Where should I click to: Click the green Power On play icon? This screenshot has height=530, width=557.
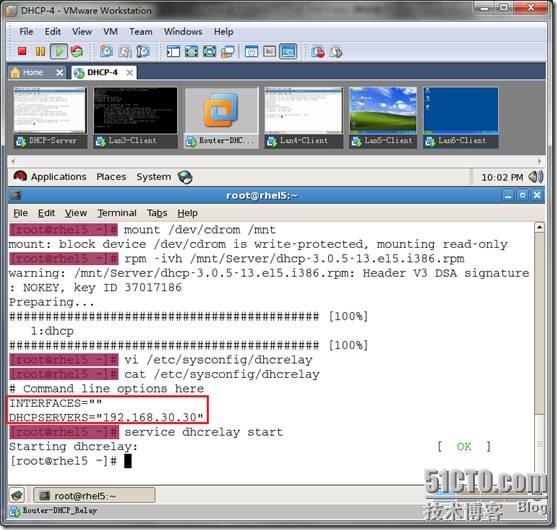(x=59, y=52)
